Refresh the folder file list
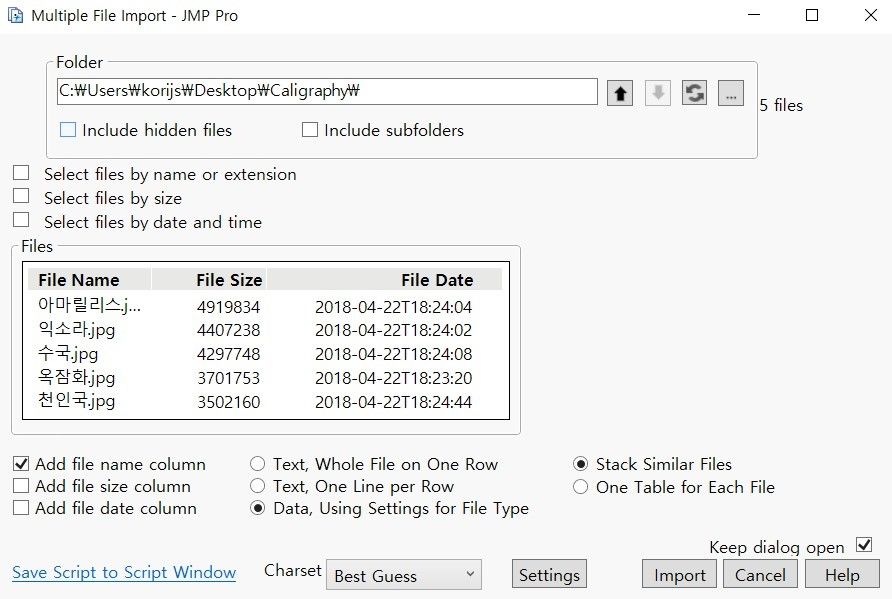892x599 pixels. pyautogui.click(x=694, y=93)
